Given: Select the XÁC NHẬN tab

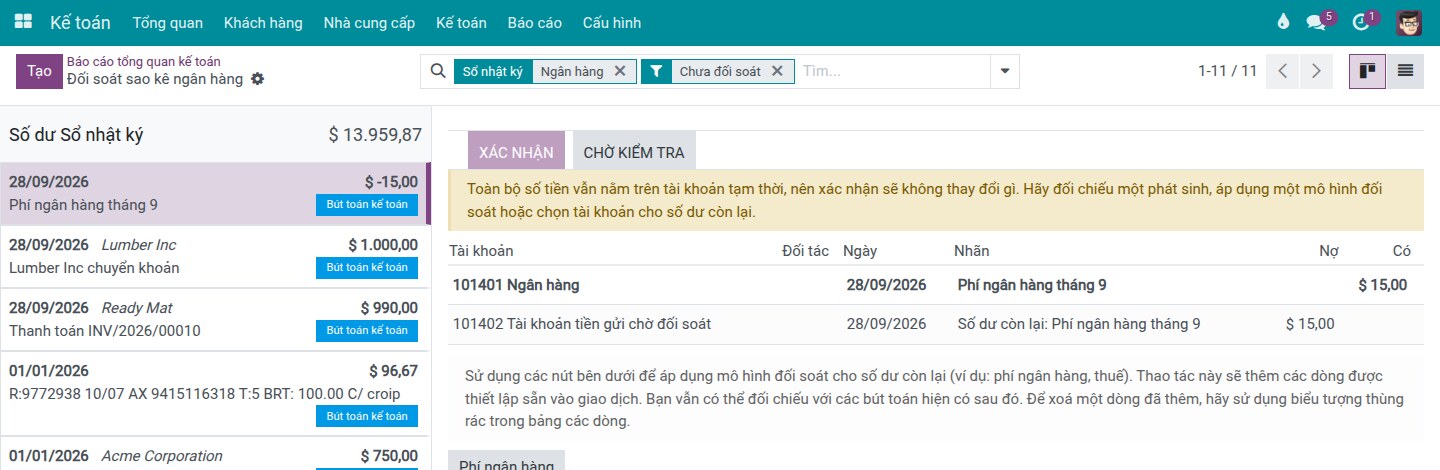Looking at the screenshot, I should coord(516,152).
